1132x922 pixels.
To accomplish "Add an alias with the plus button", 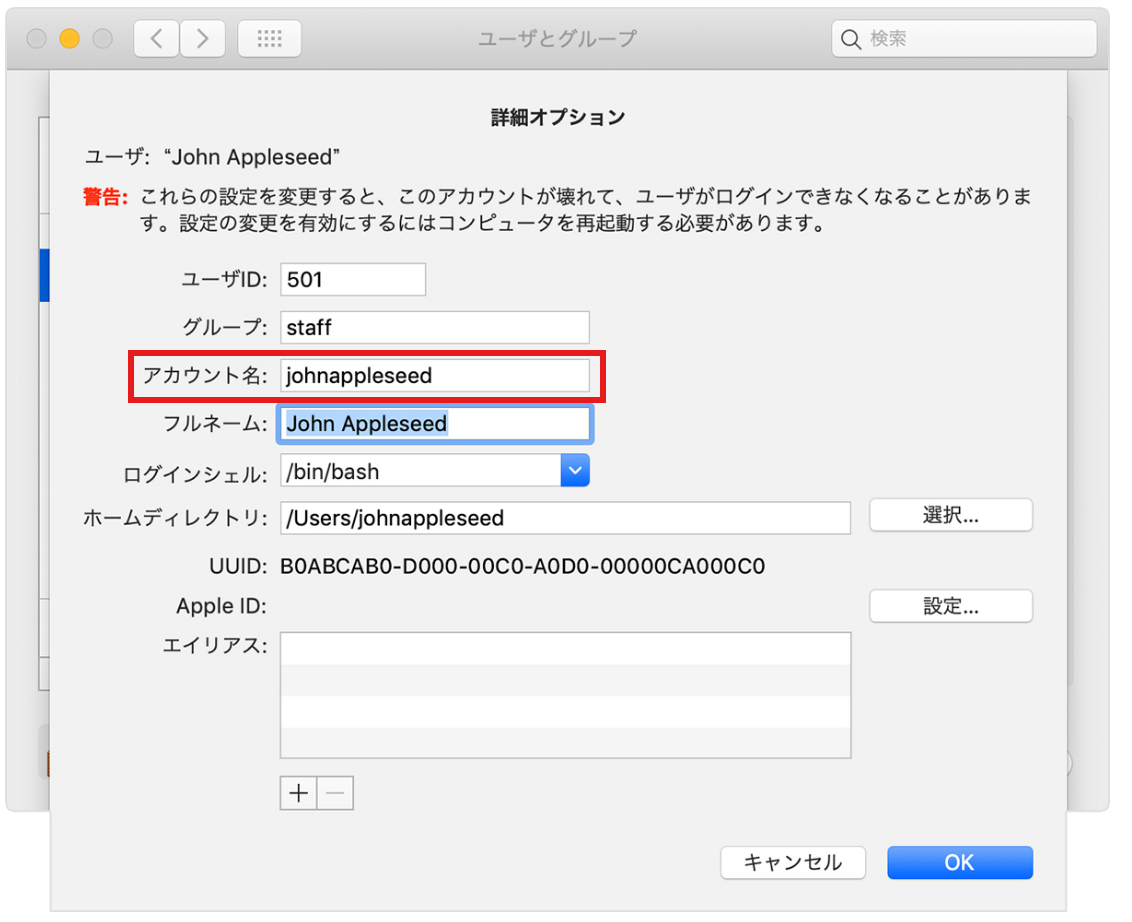I will [x=298, y=794].
